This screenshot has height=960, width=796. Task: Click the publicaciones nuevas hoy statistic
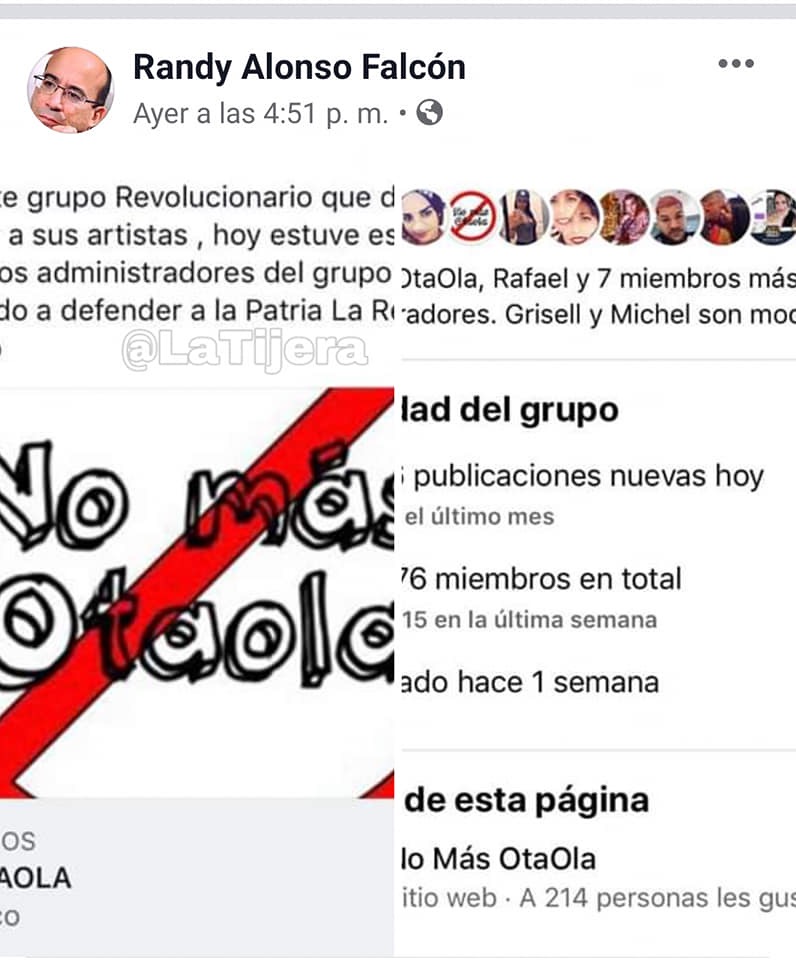coord(583,476)
